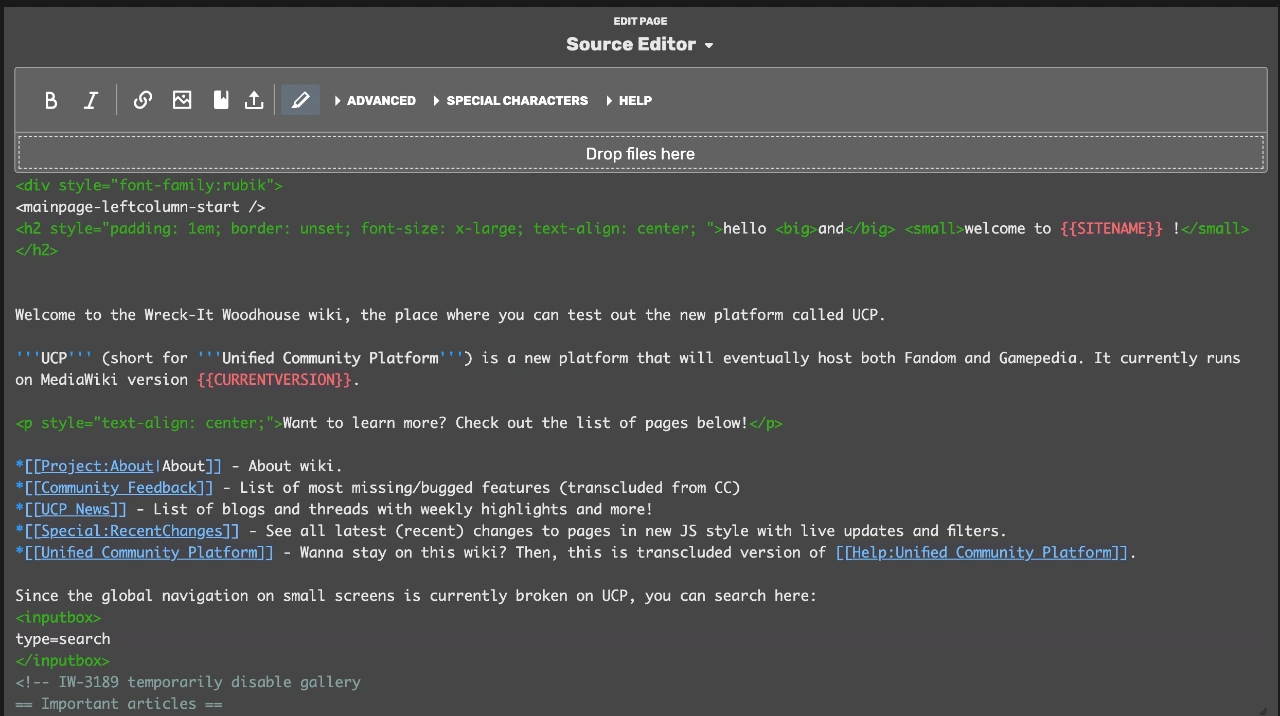Image resolution: width=1280 pixels, height=716 pixels.
Task: Toggle syntax highlighting pencil icon
Action: click(x=300, y=100)
